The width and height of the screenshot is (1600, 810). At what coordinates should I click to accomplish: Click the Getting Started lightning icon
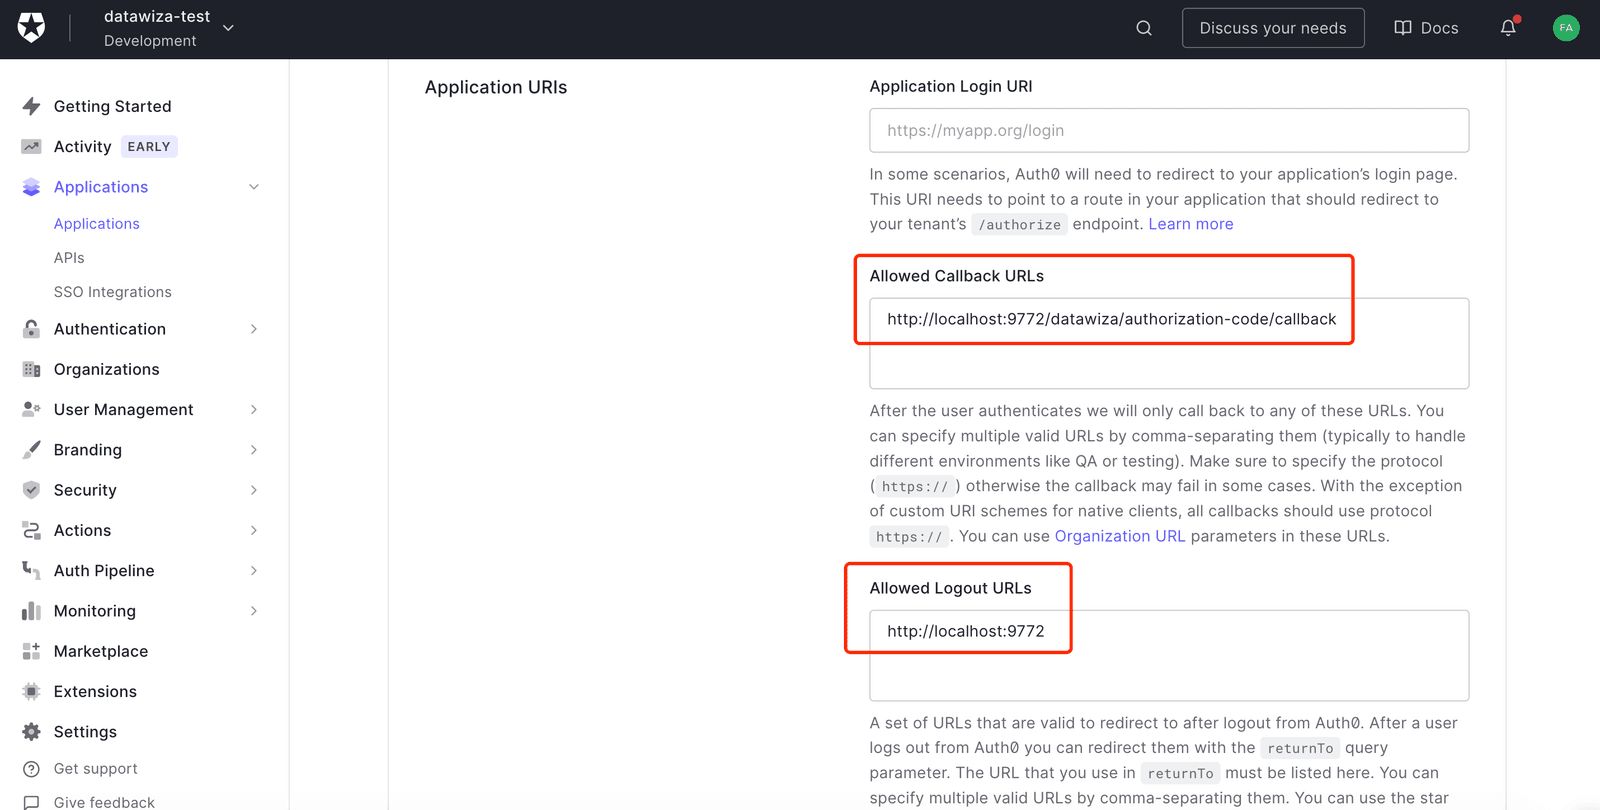click(32, 106)
